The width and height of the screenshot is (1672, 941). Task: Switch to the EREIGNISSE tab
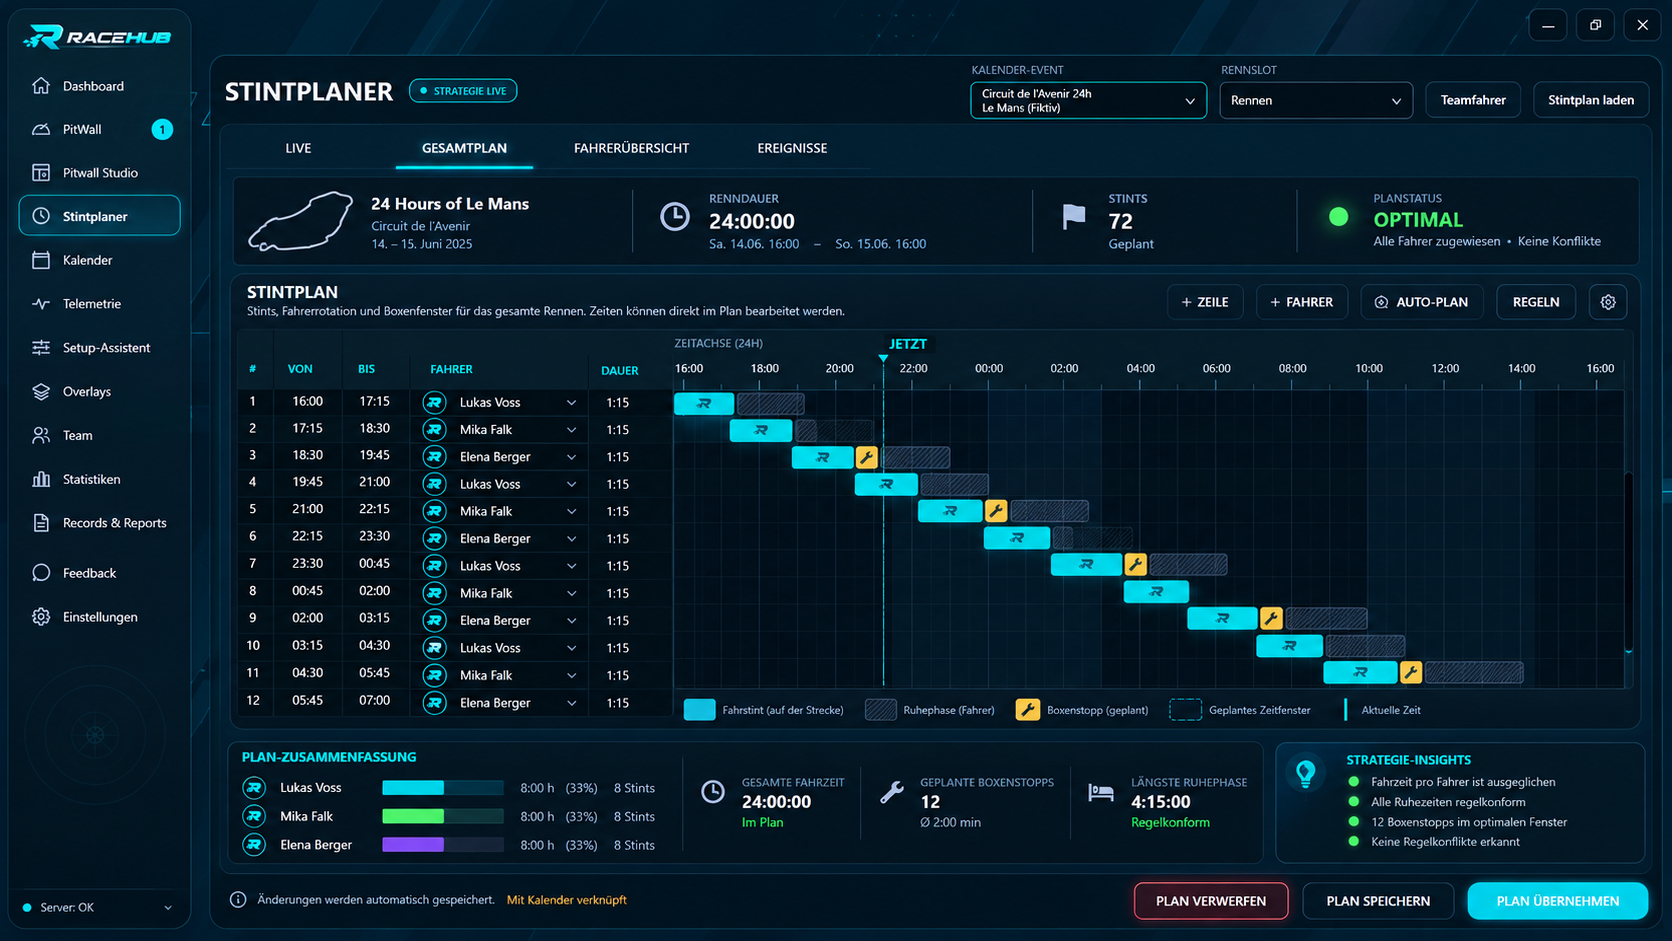tap(792, 148)
